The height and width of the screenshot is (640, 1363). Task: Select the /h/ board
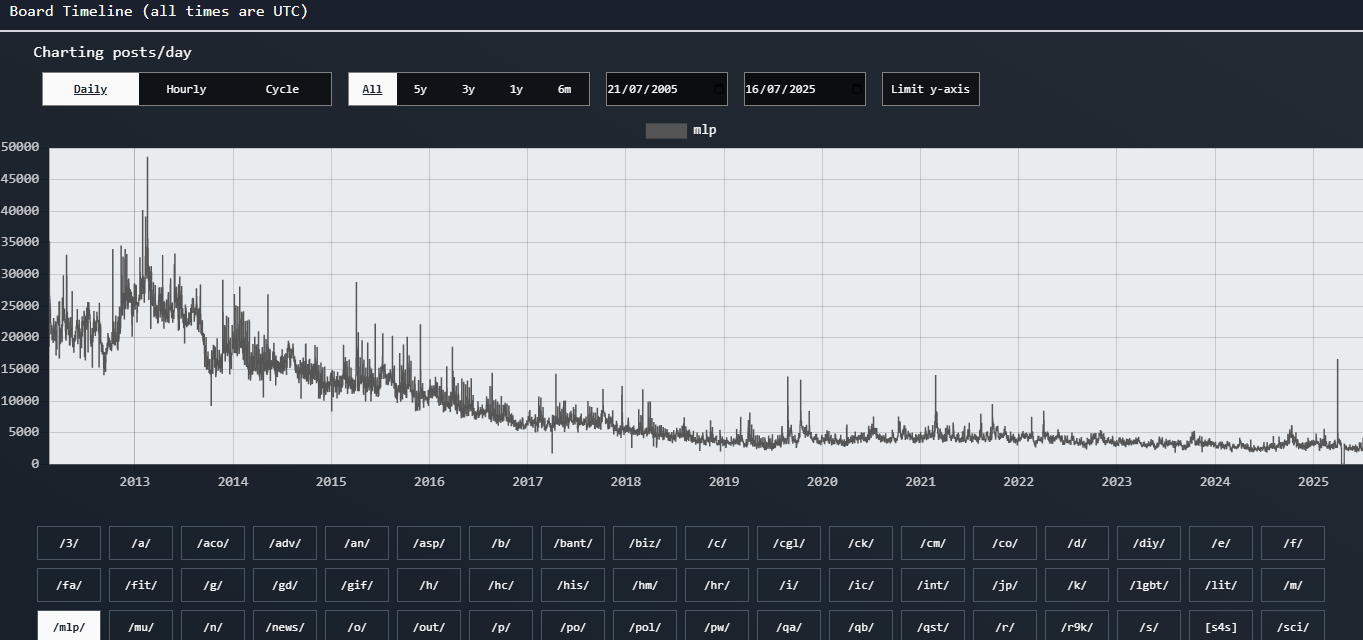[429, 585]
